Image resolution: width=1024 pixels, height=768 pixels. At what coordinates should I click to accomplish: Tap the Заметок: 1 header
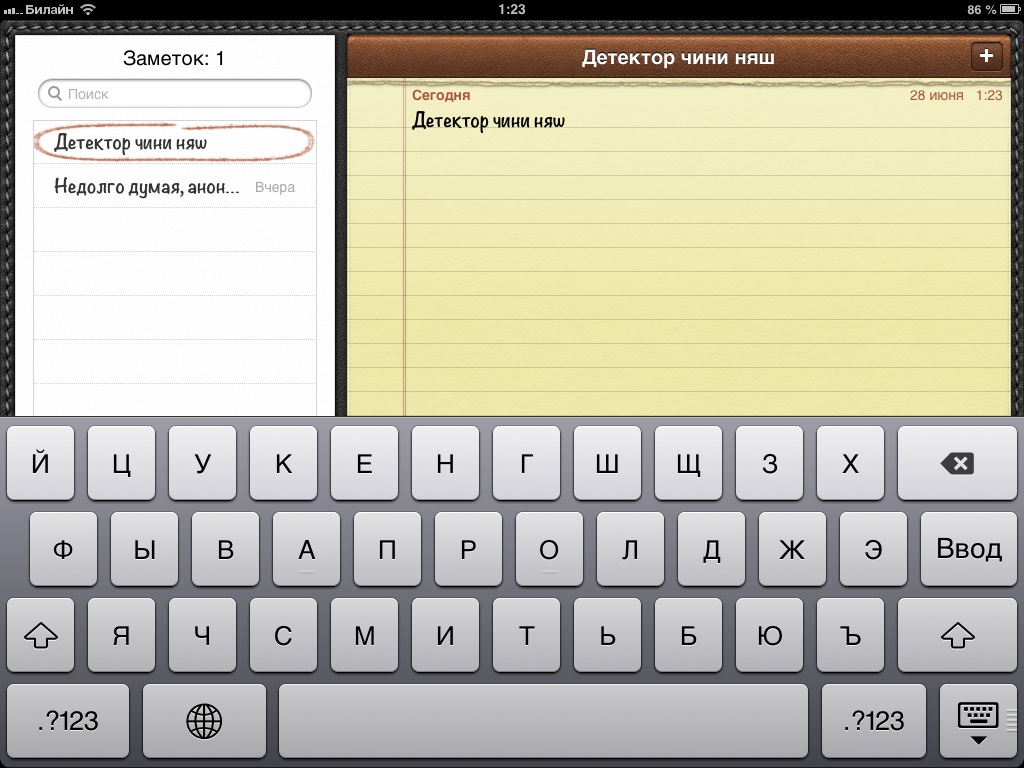pos(174,58)
